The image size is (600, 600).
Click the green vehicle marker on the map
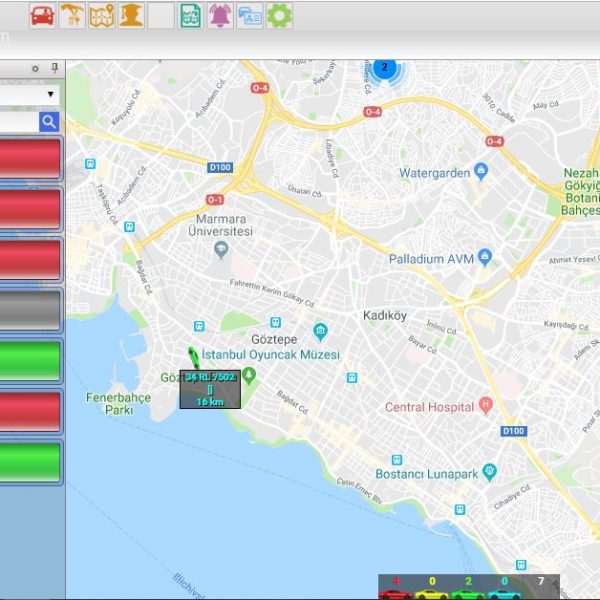(x=194, y=358)
